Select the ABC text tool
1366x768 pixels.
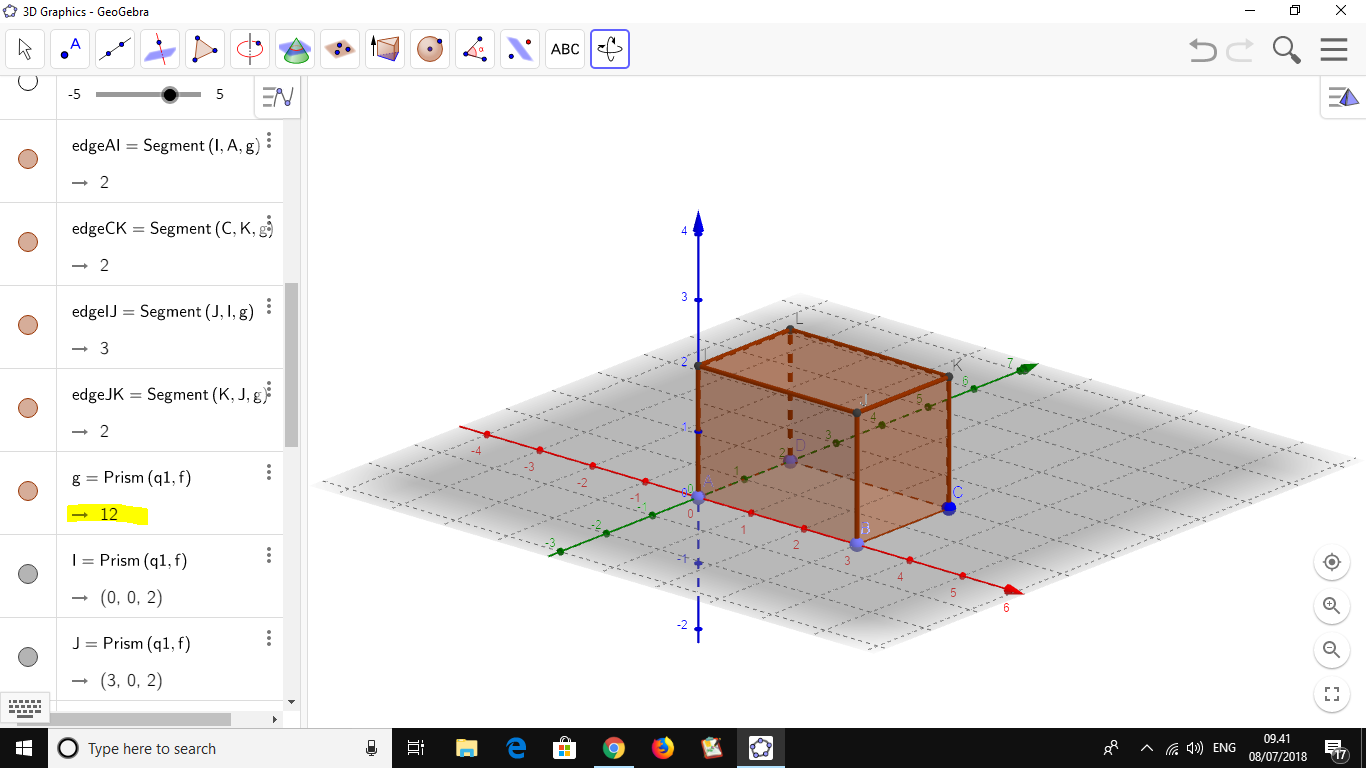564,48
